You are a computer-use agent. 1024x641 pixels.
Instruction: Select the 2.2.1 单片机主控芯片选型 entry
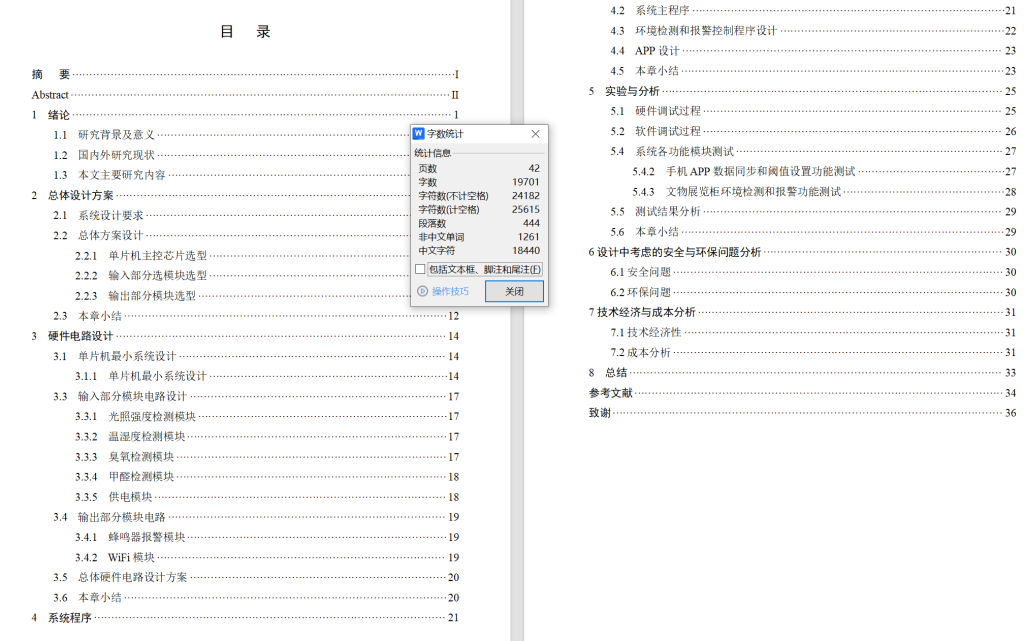(x=157, y=256)
